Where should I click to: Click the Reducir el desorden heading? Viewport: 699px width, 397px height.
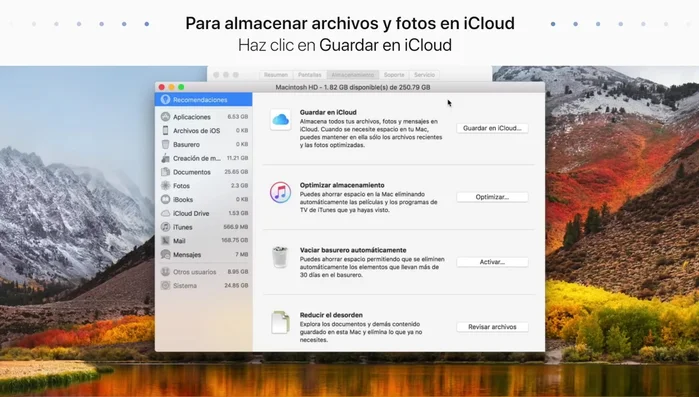pos(331,315)
